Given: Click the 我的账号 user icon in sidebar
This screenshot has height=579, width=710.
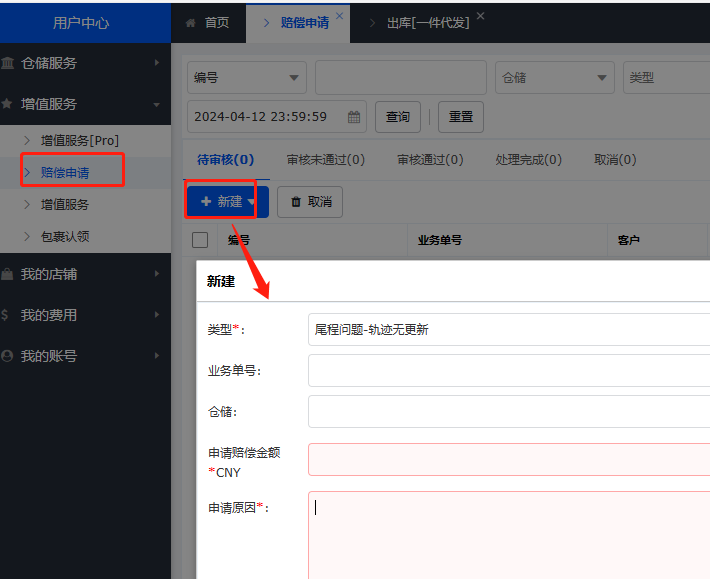Looking at the screenshot, I should pos(8,356).
